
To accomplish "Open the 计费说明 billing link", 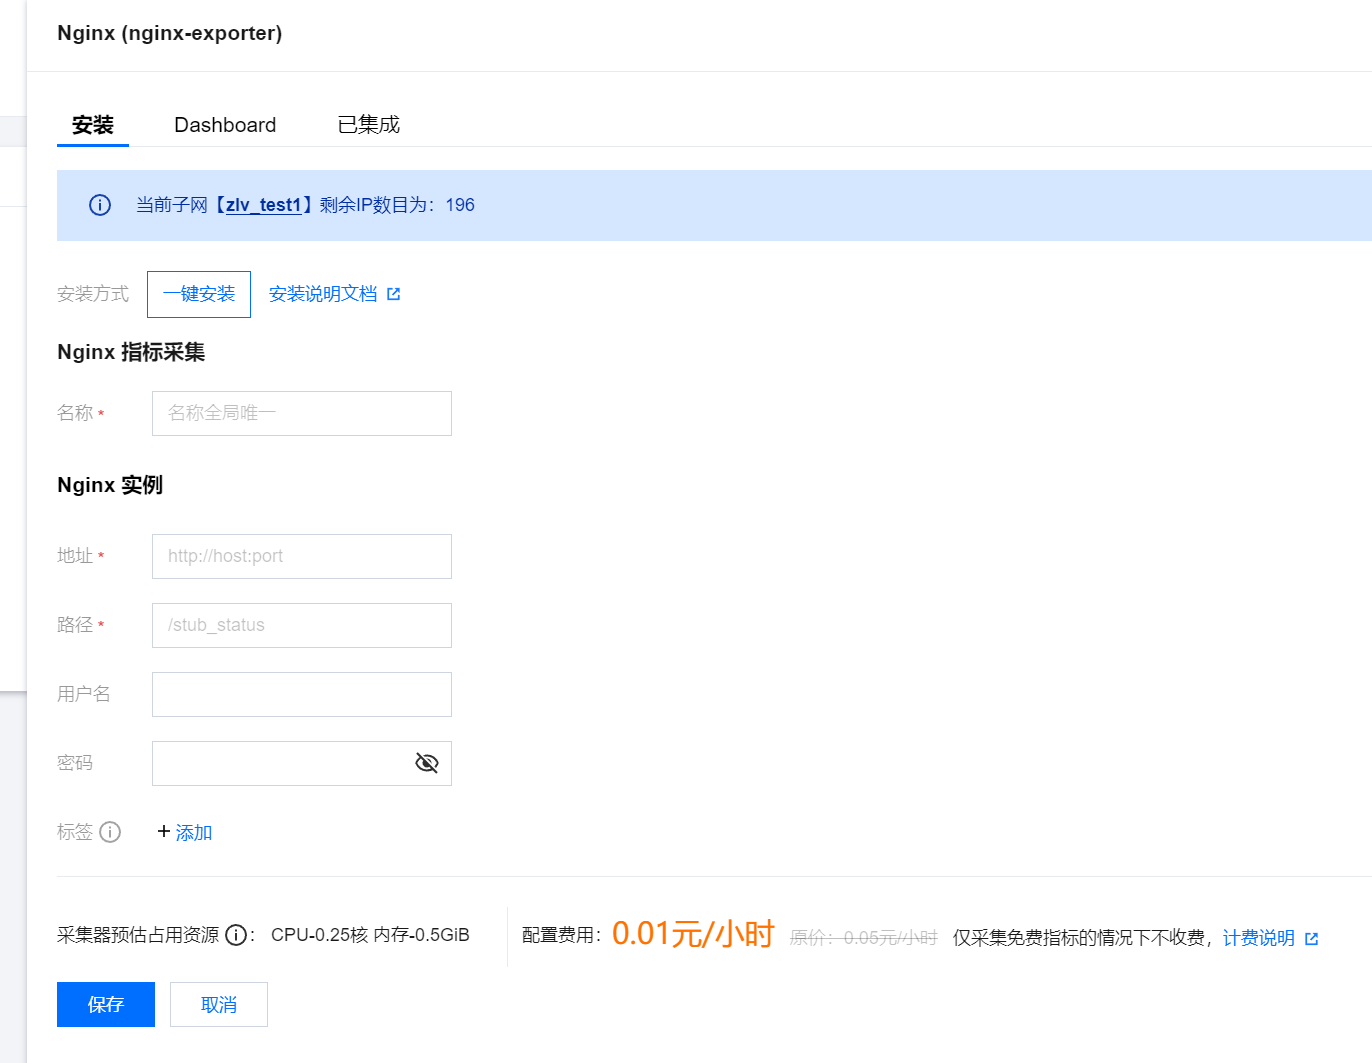I will point(1259,938).
